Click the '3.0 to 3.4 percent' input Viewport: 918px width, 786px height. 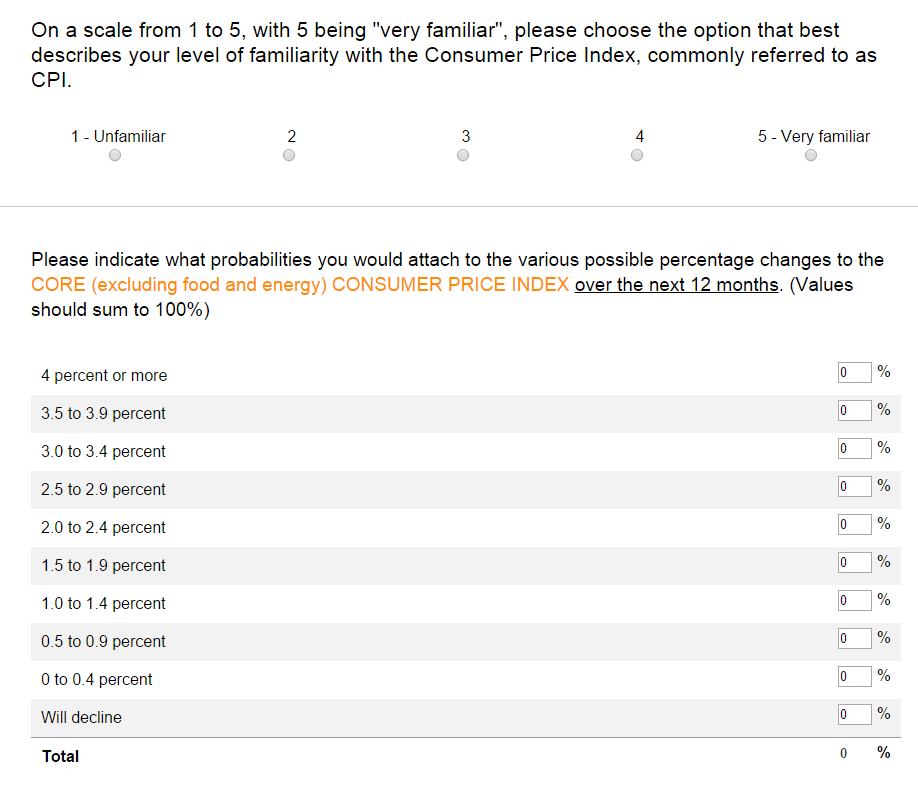pos(854,448)
